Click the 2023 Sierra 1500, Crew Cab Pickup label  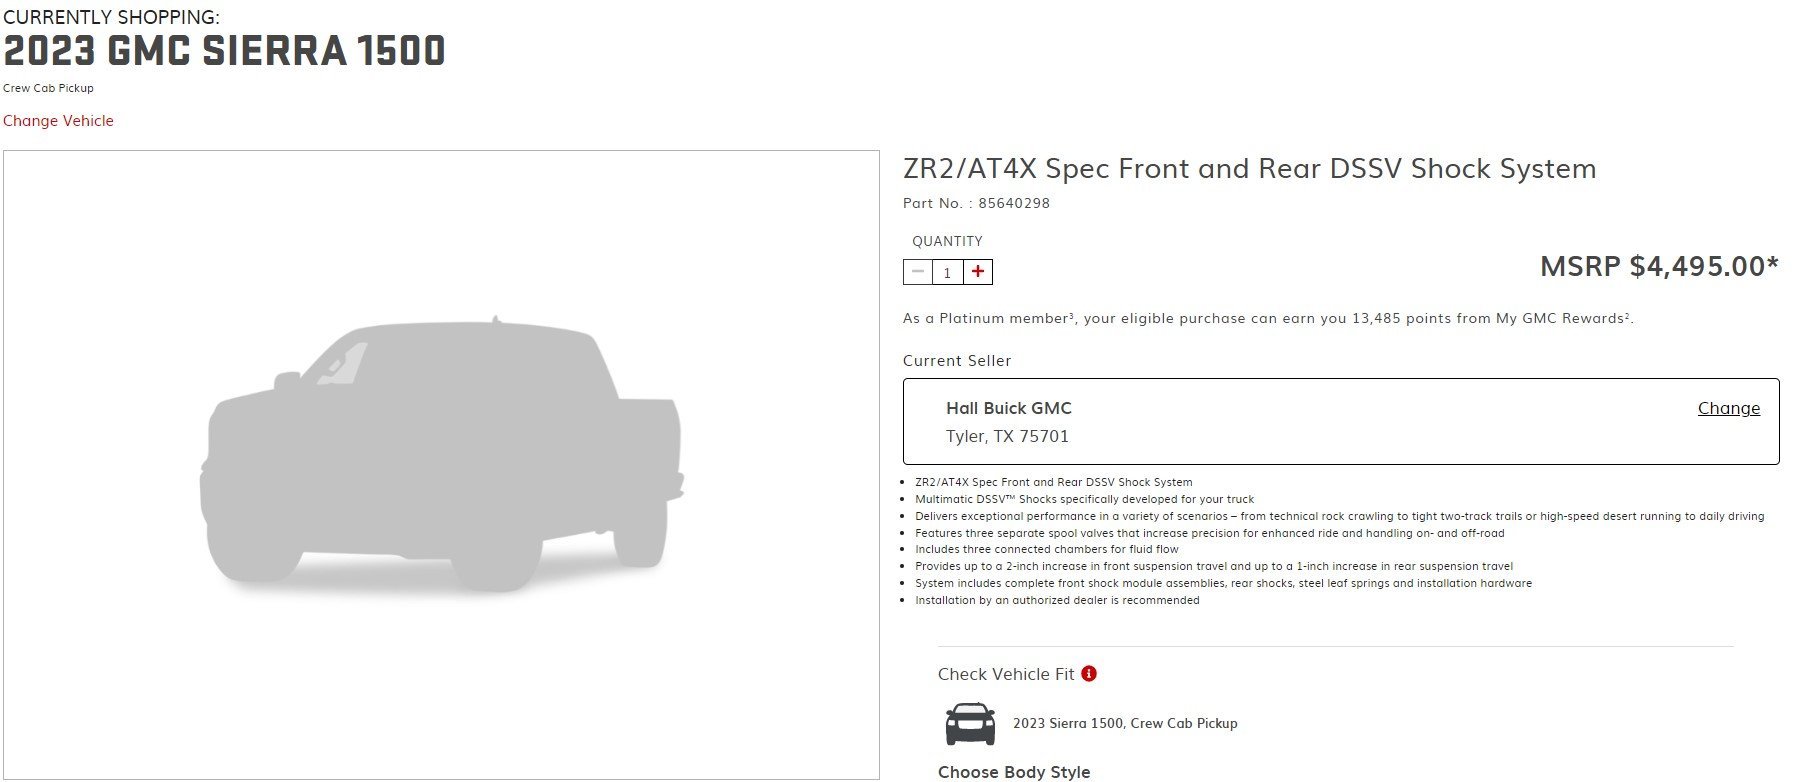tap(1125, 723)
